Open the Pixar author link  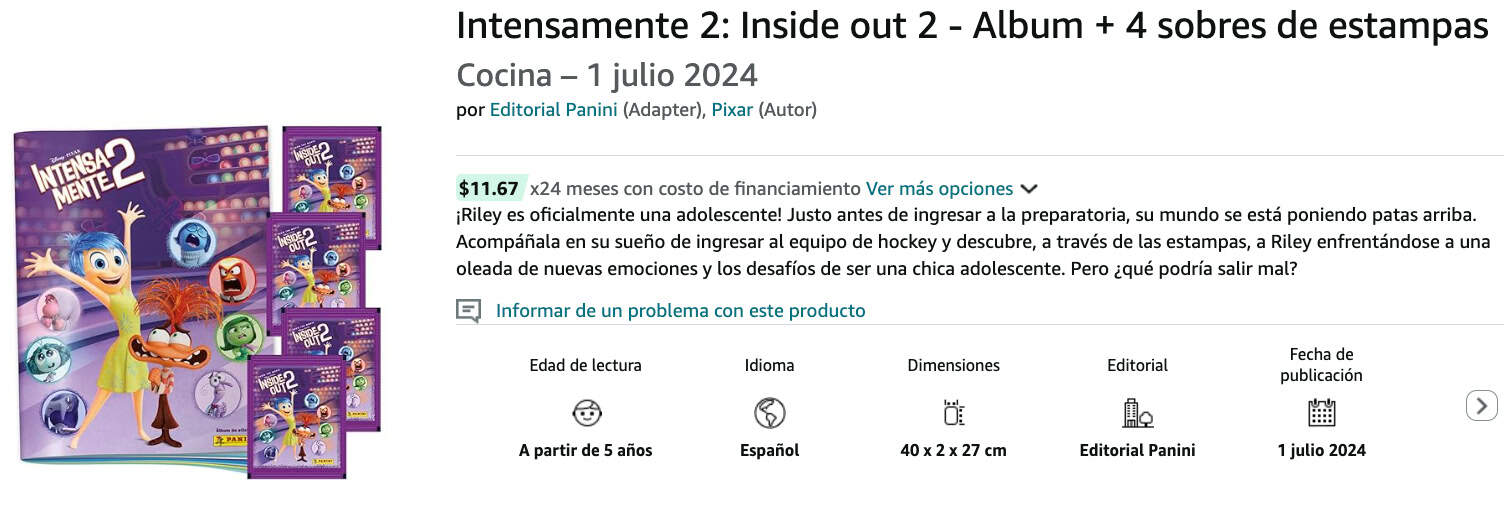pos(732,110)
